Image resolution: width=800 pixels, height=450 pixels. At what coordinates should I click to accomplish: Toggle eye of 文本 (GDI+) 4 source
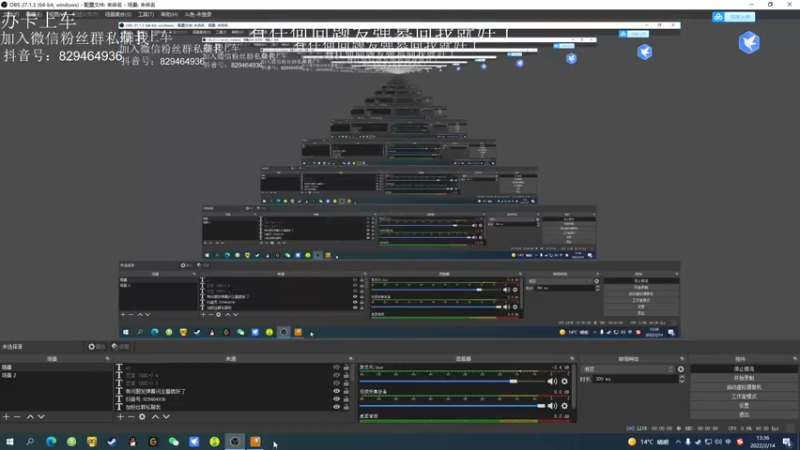336,375
